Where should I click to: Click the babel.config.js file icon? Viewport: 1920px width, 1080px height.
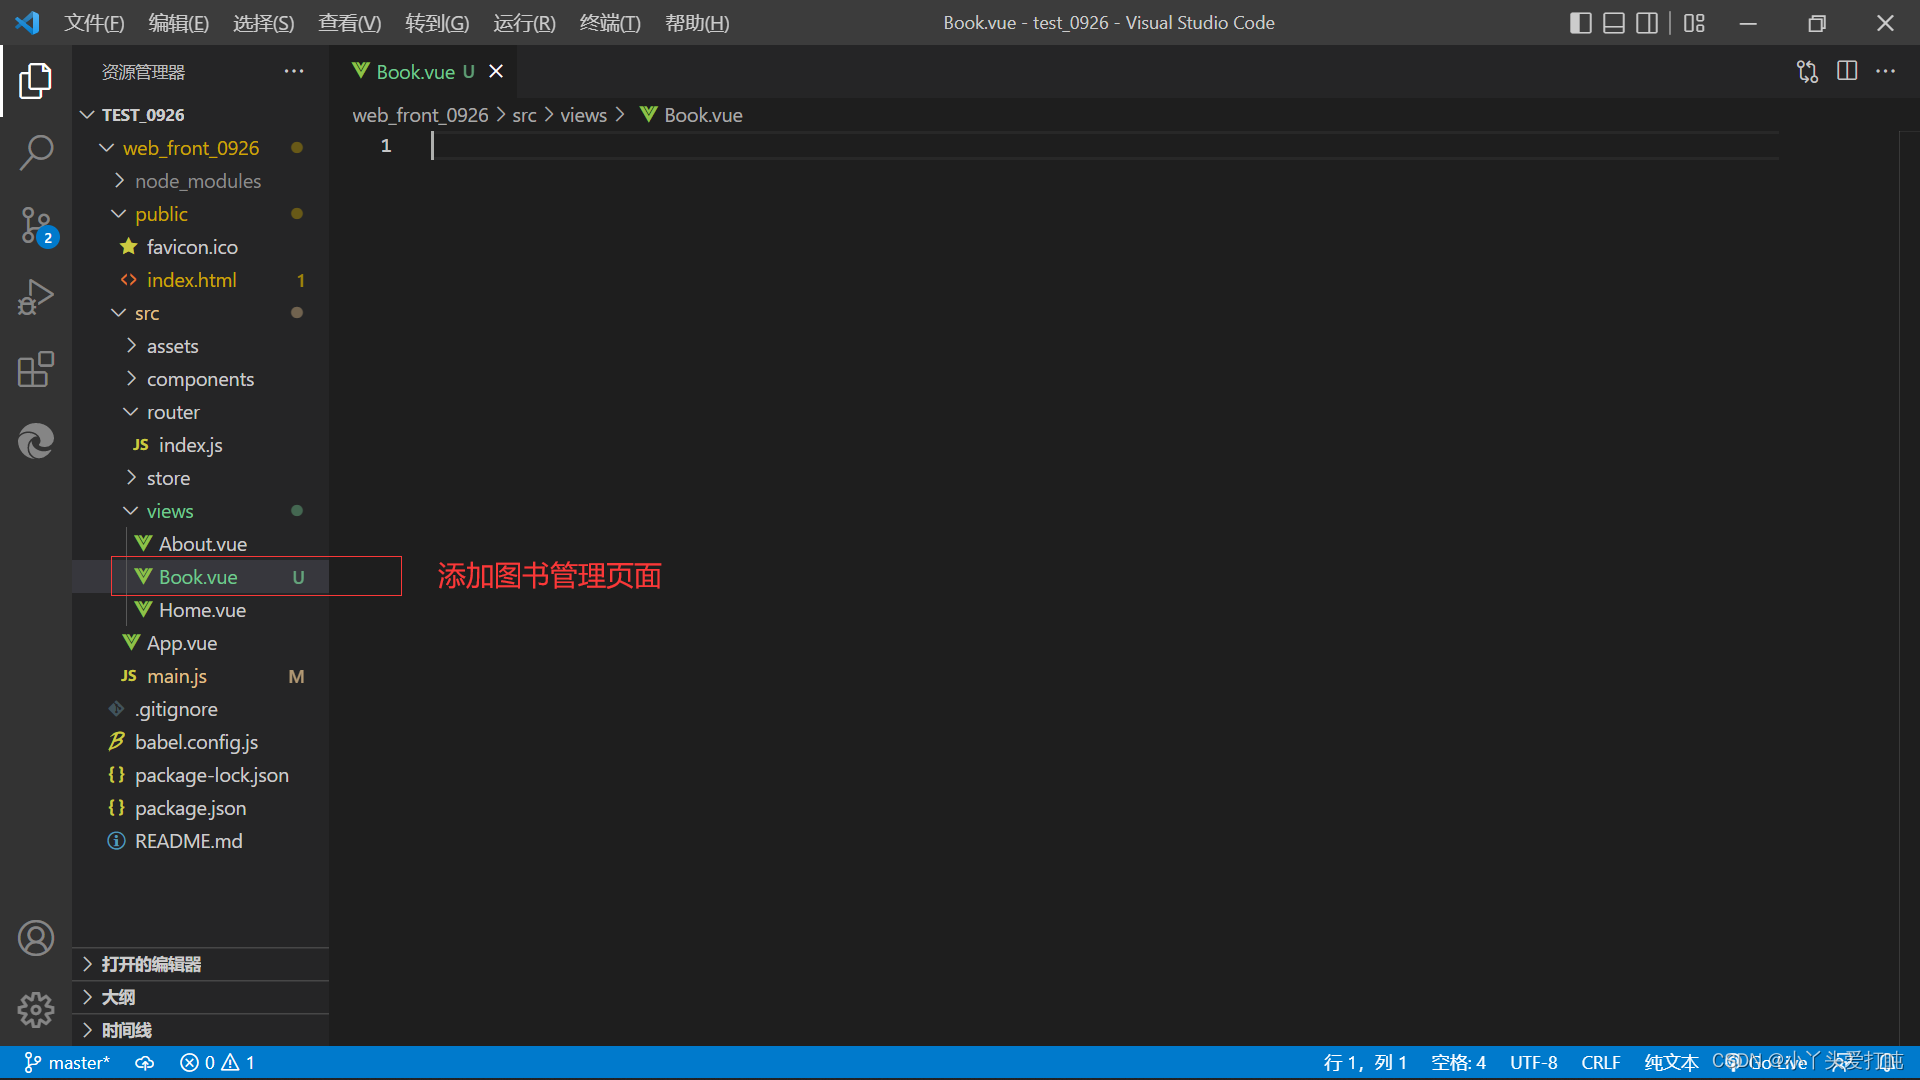pos(117,742)
